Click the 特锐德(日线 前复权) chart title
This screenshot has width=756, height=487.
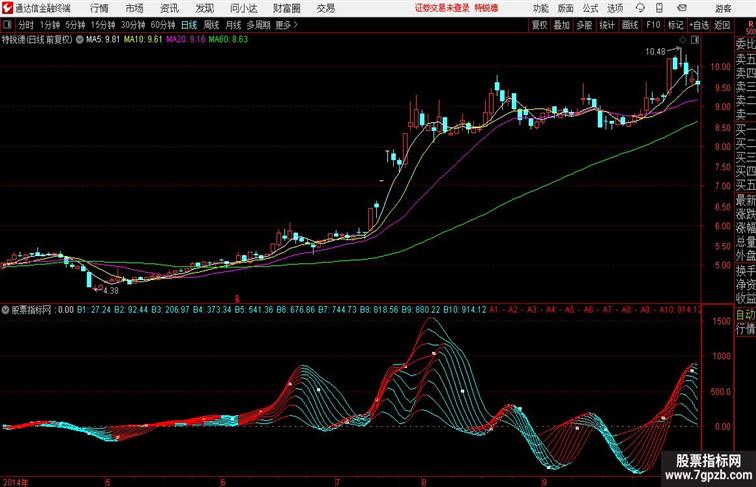click(x=37, y=40)
